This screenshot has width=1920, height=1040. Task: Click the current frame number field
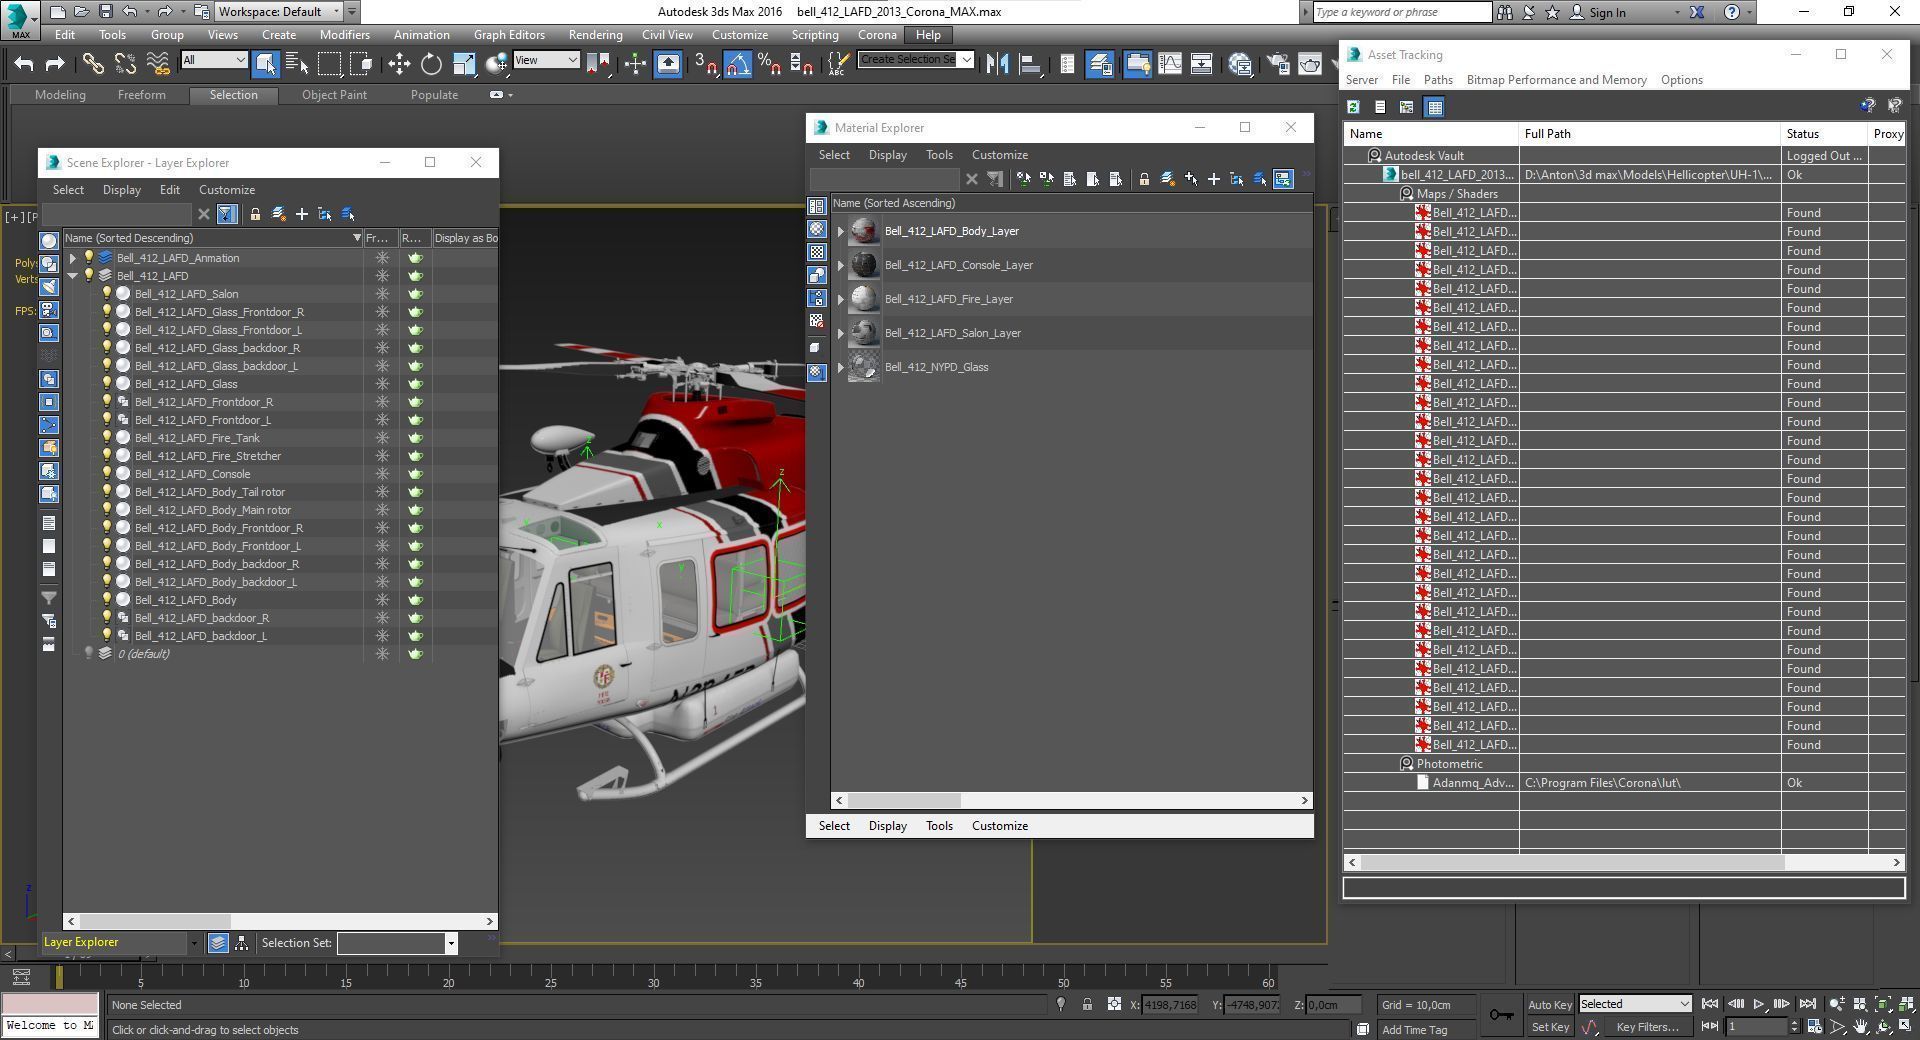point(1756,1026)
